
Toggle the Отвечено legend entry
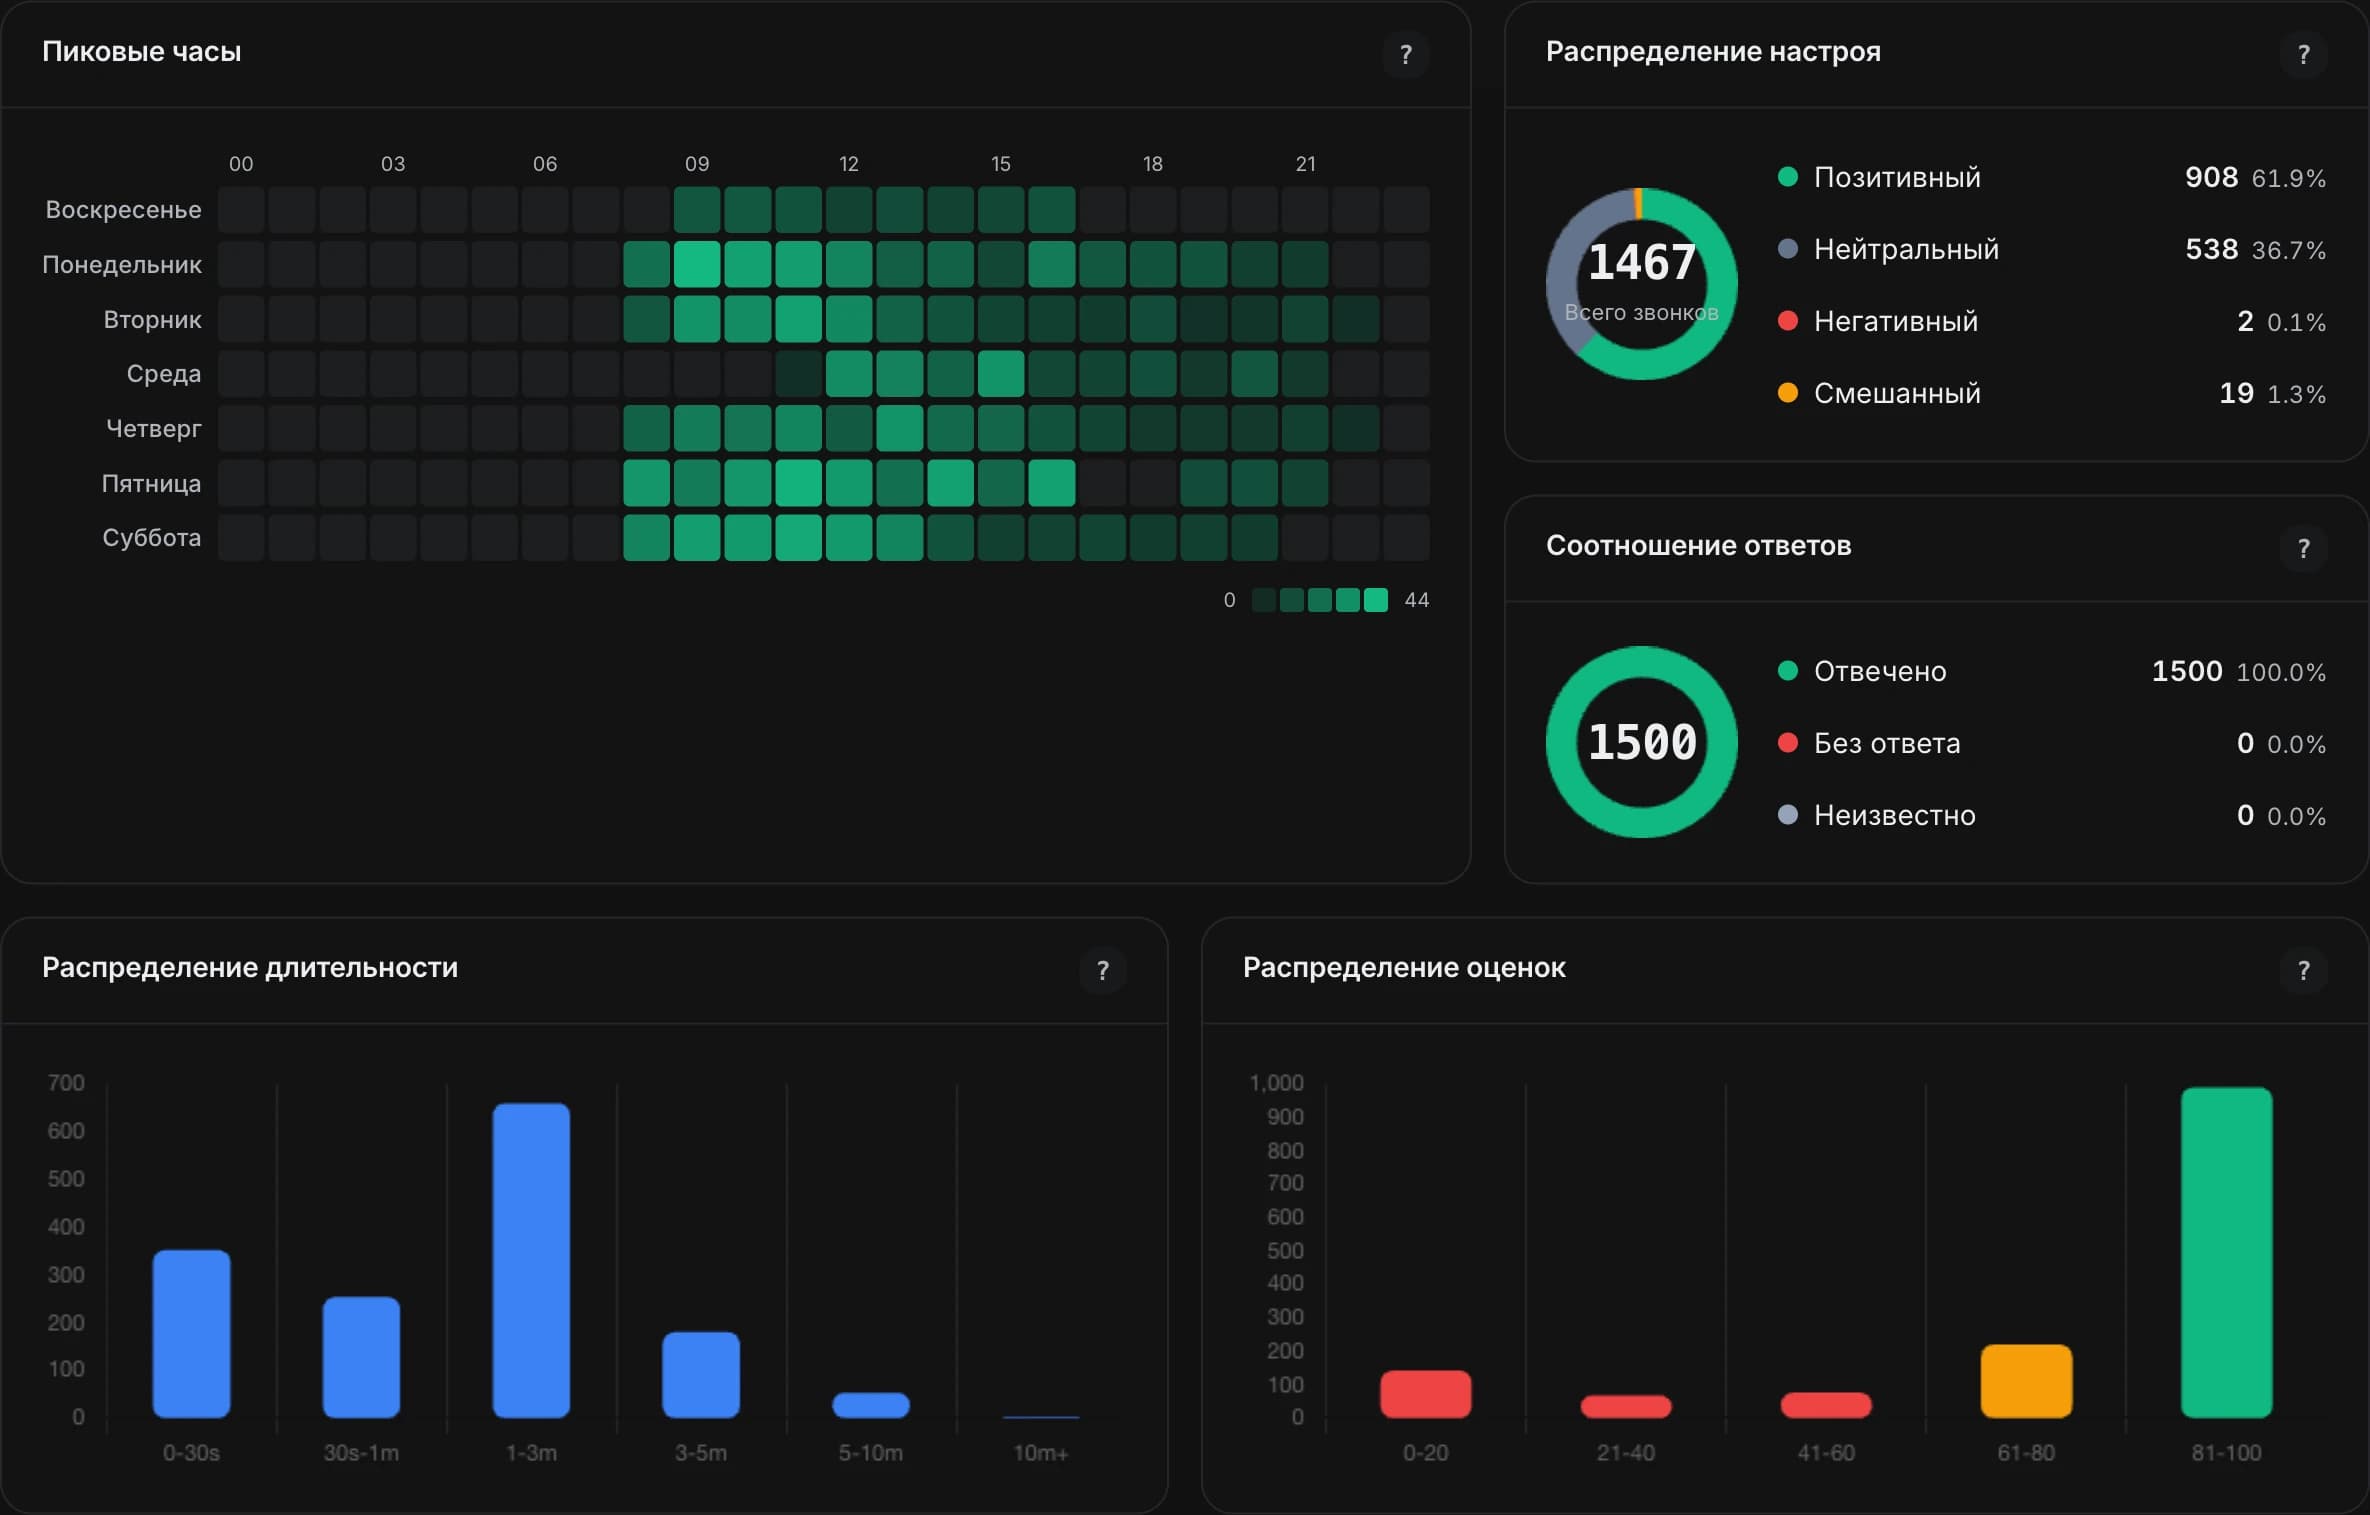click(2052, 671)
